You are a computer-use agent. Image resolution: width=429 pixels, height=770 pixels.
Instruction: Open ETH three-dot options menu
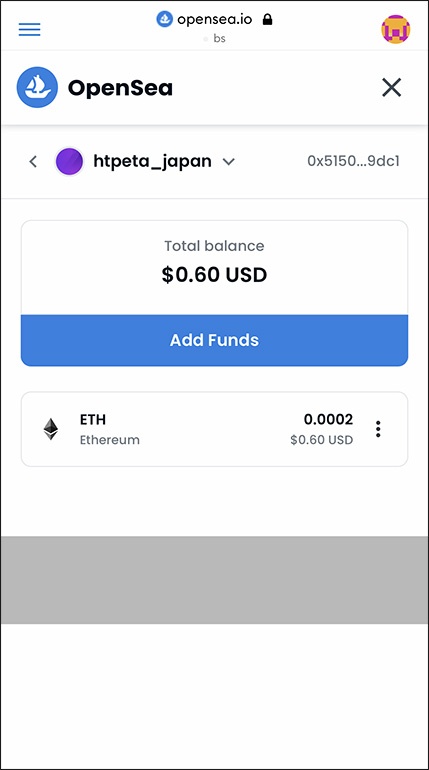pos(378,429)
